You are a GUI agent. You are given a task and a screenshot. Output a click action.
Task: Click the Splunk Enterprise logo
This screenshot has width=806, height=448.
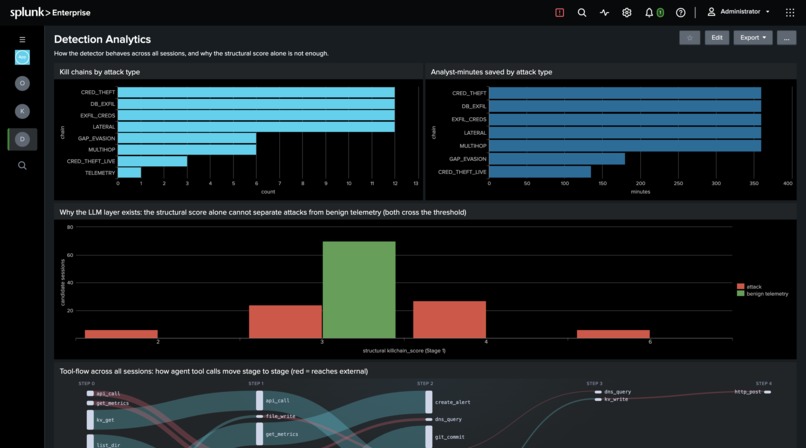50,12
